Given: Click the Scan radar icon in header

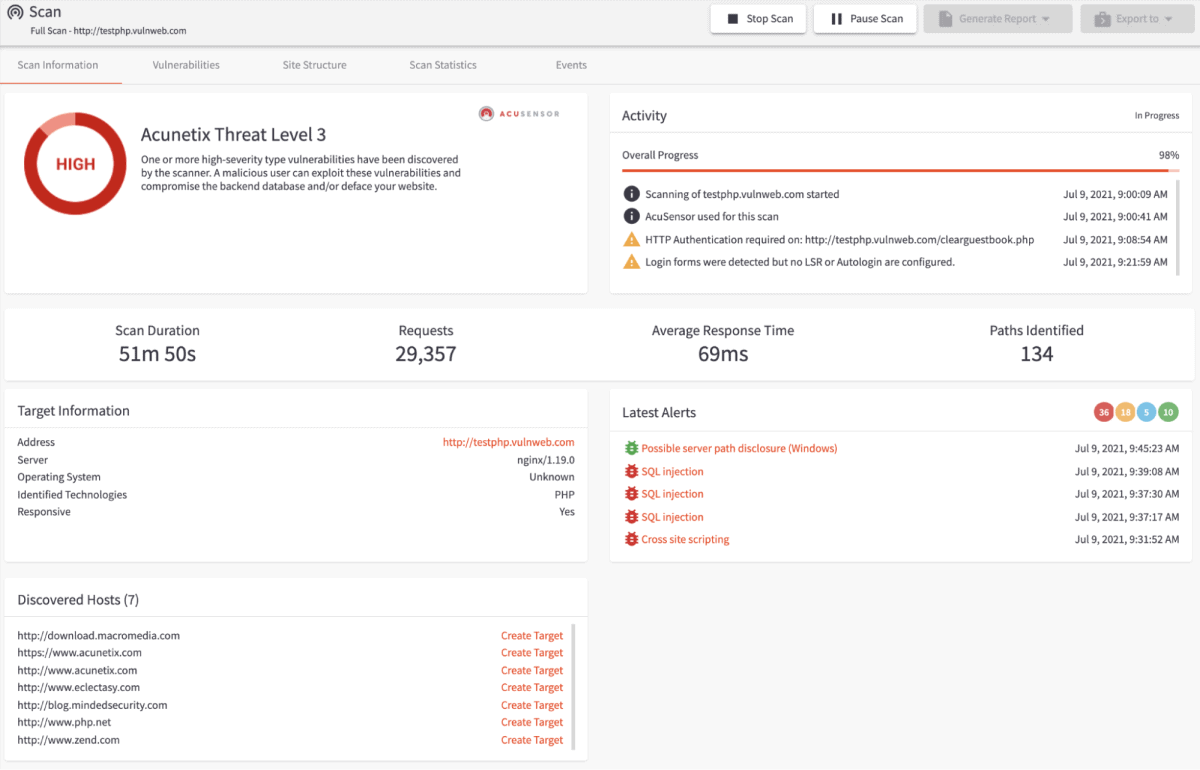Looking at the screenshot, I should 16,13.
